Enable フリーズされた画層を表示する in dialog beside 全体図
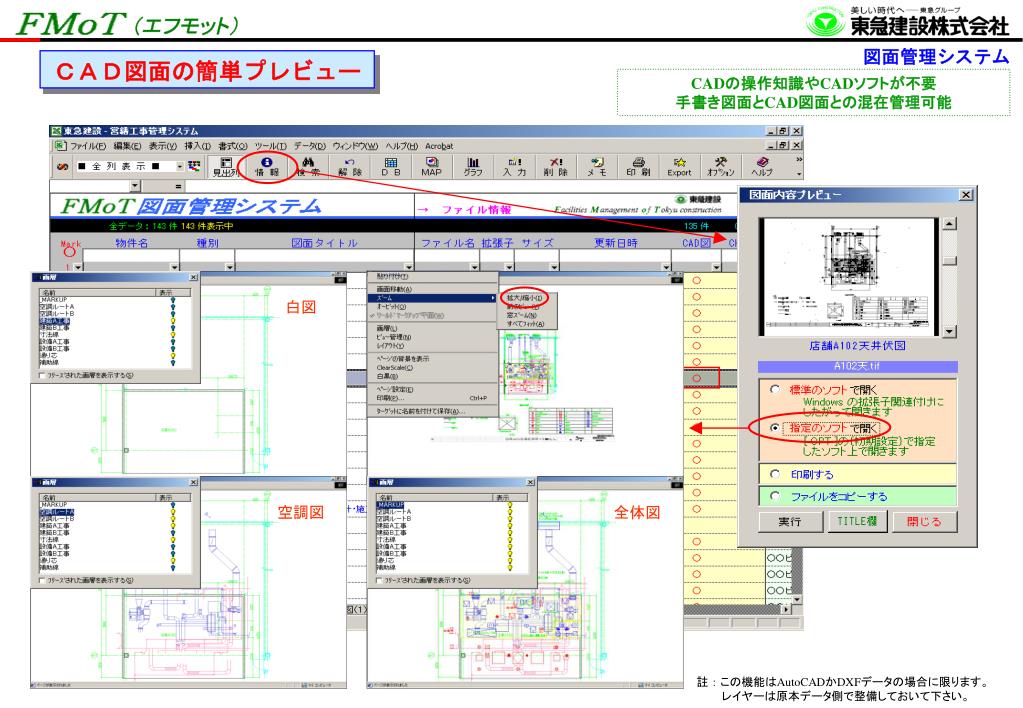This screenshot has width=1023, height=708. pyautogui.click(x=380, y=580)
